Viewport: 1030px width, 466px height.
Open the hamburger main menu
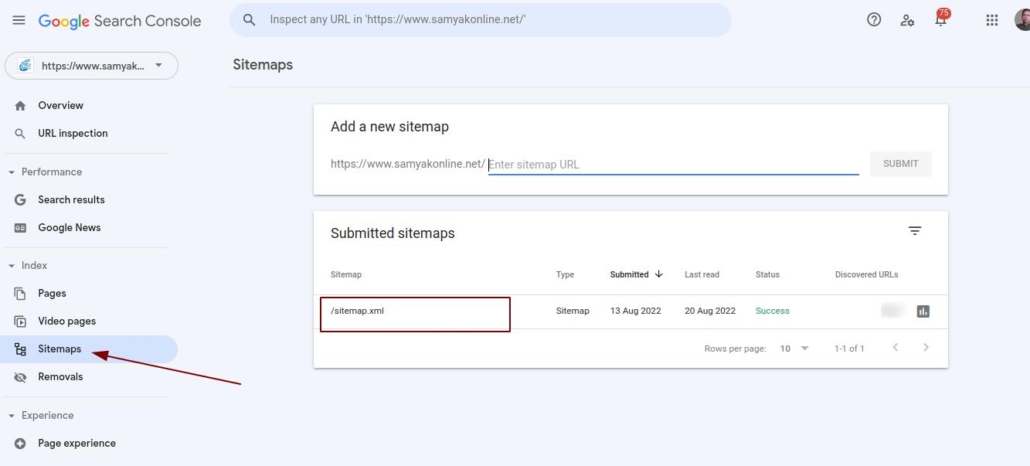[x=19, y=20]
